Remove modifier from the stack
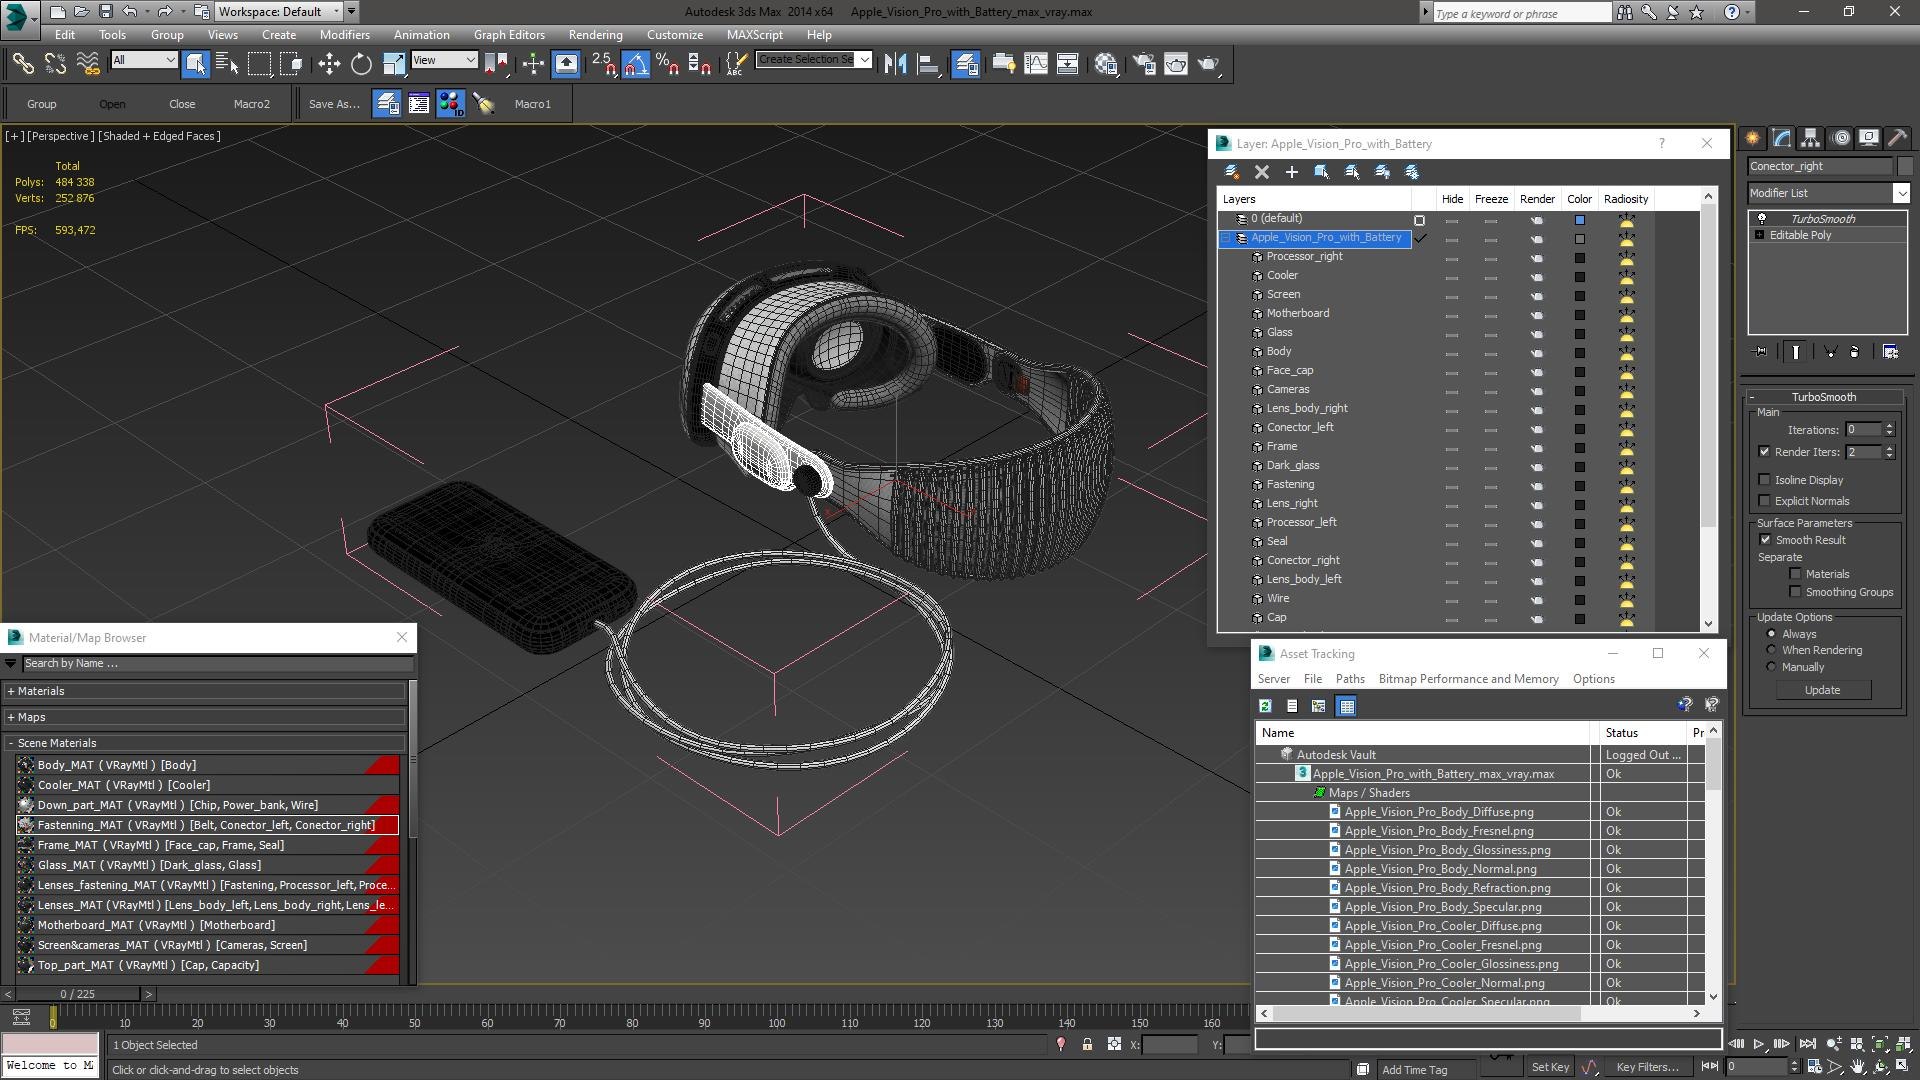This screenshot has height=1080, width=1920. (1854, 352)
